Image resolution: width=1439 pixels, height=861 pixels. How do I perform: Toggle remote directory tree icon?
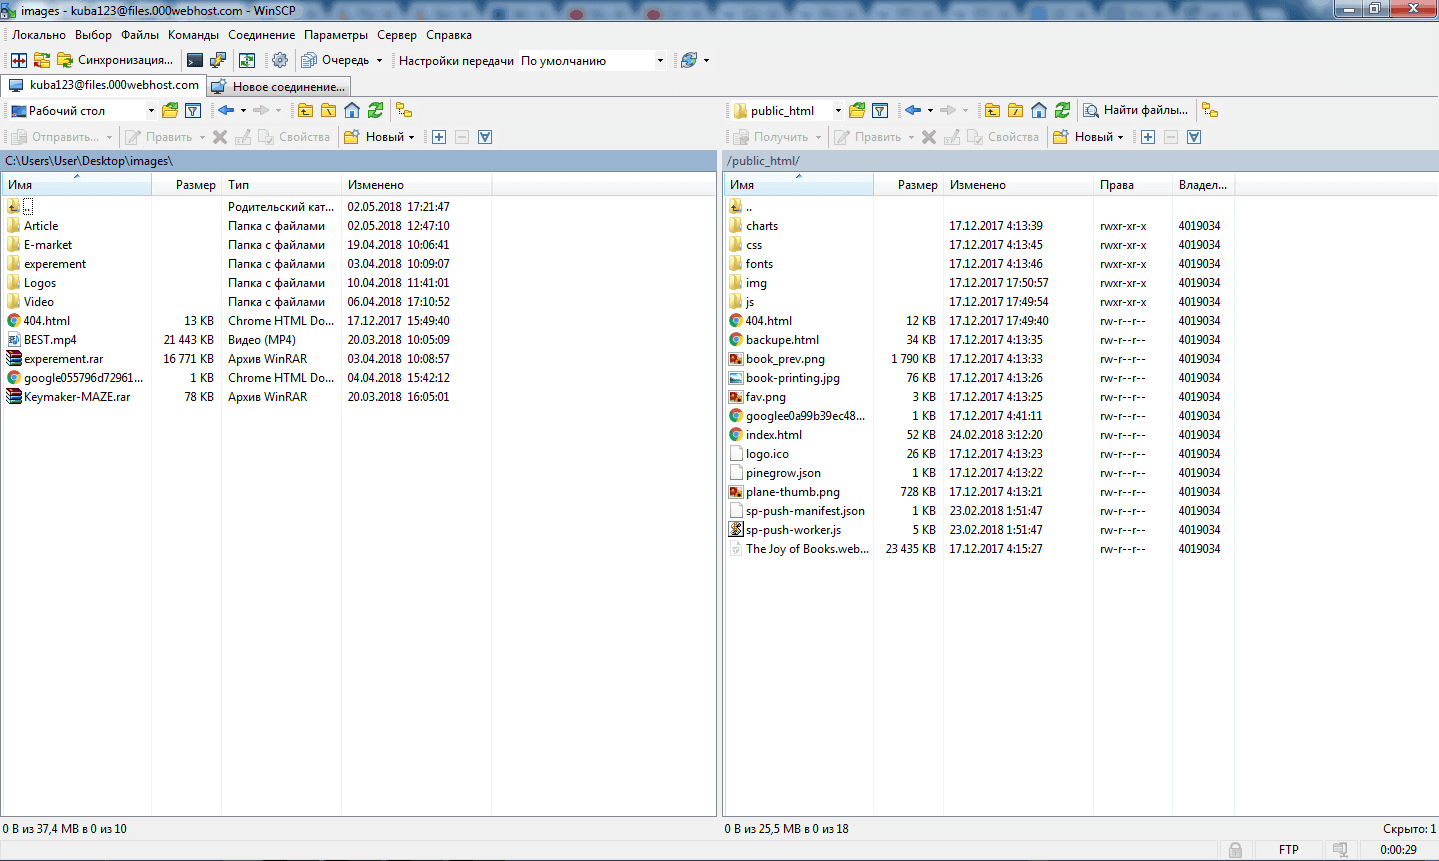1210,110
